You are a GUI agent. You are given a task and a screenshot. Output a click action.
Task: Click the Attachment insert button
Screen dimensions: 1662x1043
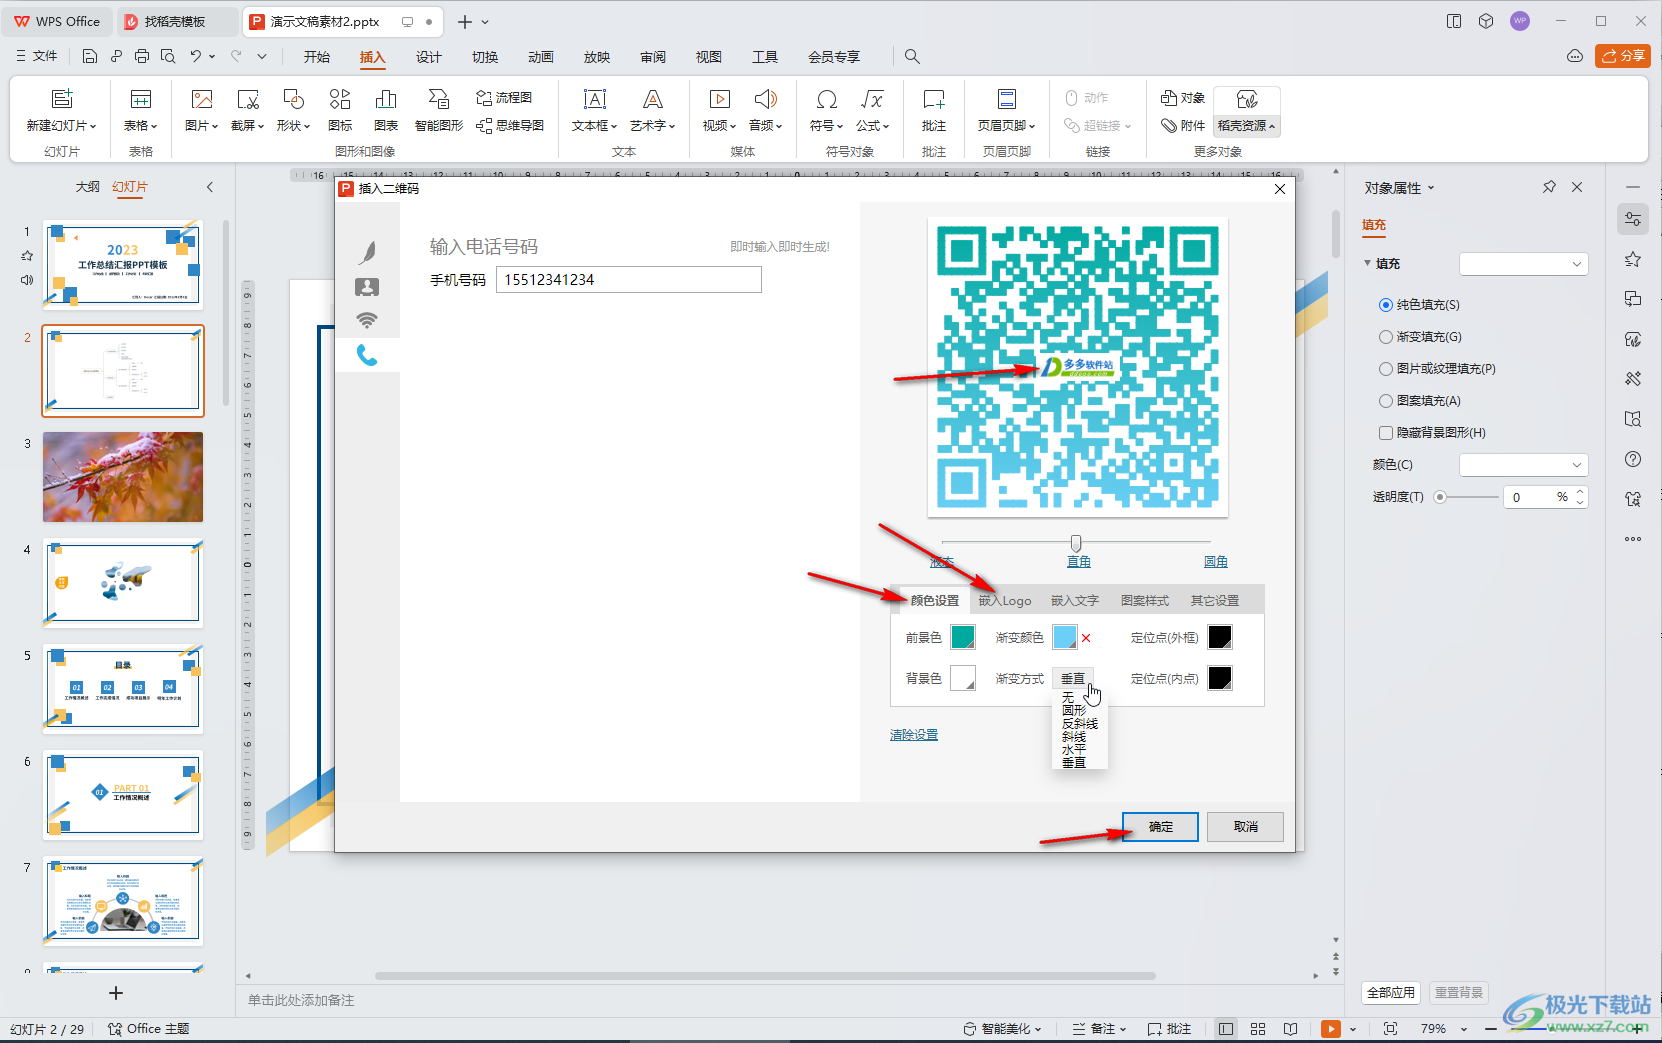1183,126
